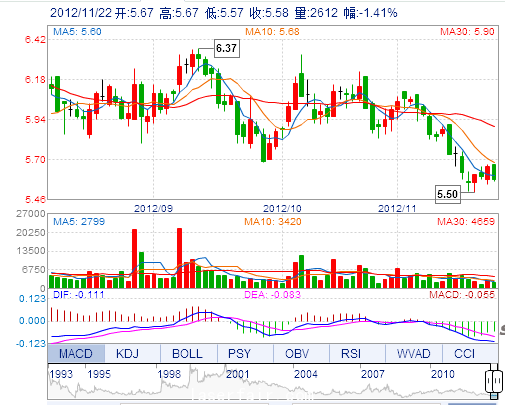Click the MA30: 5.90 price legend
The width and height of the screenshot is (505, 405).
coord(467,32)
